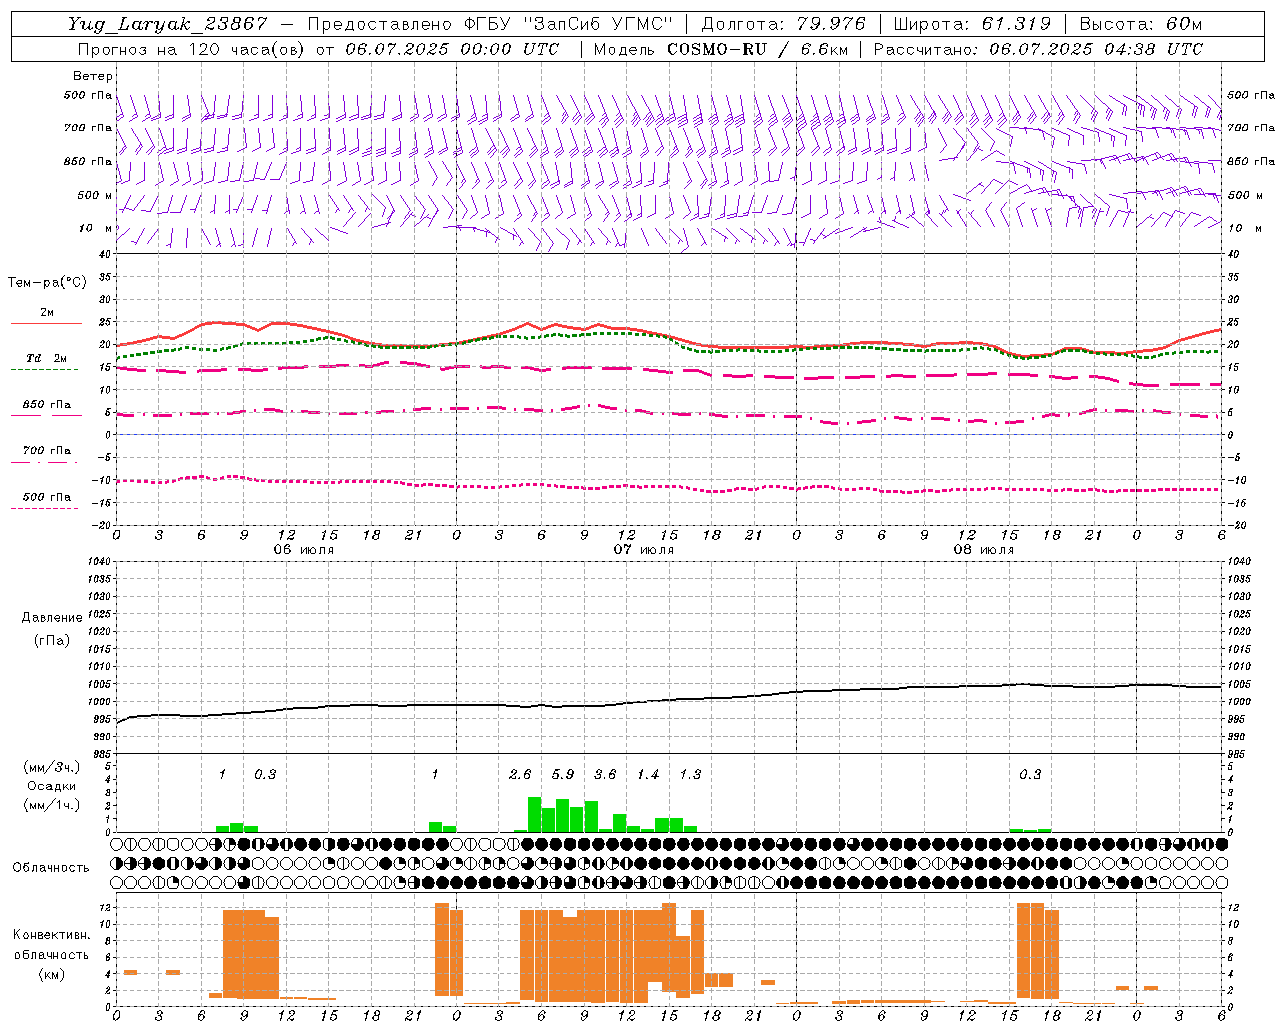Click the 1.3 precipitation total
The width and height of the screenshot is (1280, 1024).
point(690,775)
